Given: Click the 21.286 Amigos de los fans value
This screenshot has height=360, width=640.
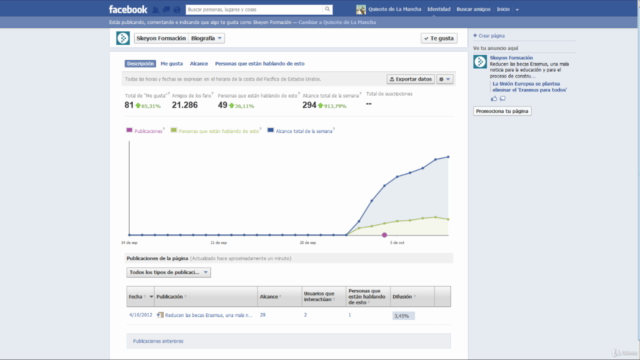Looking at the screenshot, I should point(184,105).
